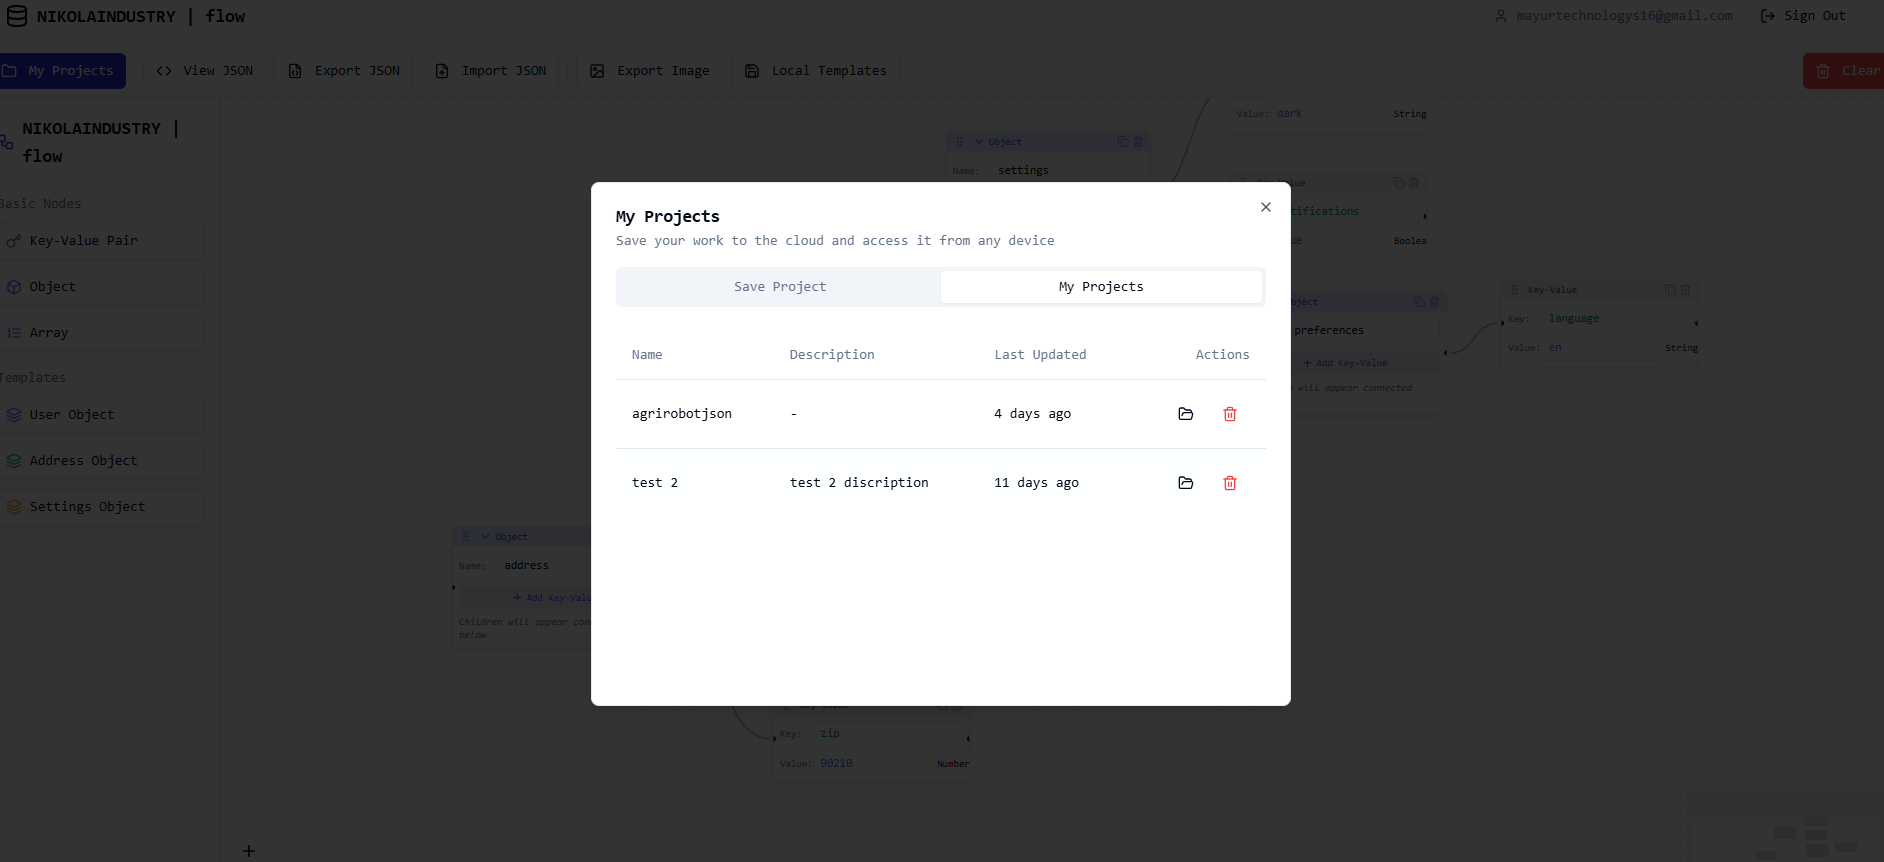Select the My Projects tab in dialog
This screenshot has height=862, width=1884.
point(1100,287)
